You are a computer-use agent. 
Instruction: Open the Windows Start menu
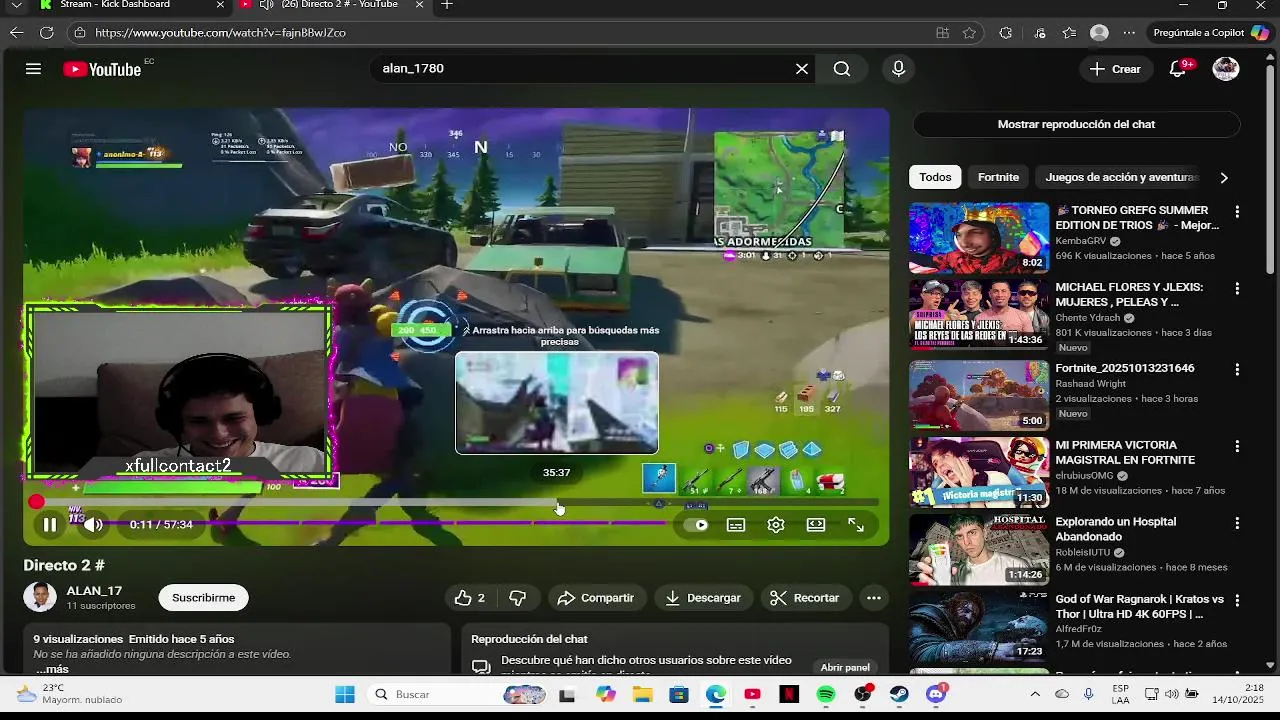pos(345,694)
